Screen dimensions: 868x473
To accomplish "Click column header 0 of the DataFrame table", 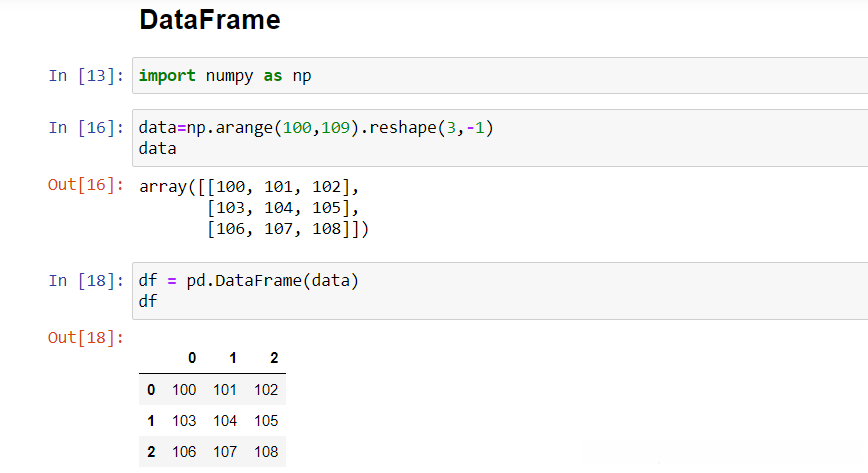I will pyautogui.click(x=191, y=358).
